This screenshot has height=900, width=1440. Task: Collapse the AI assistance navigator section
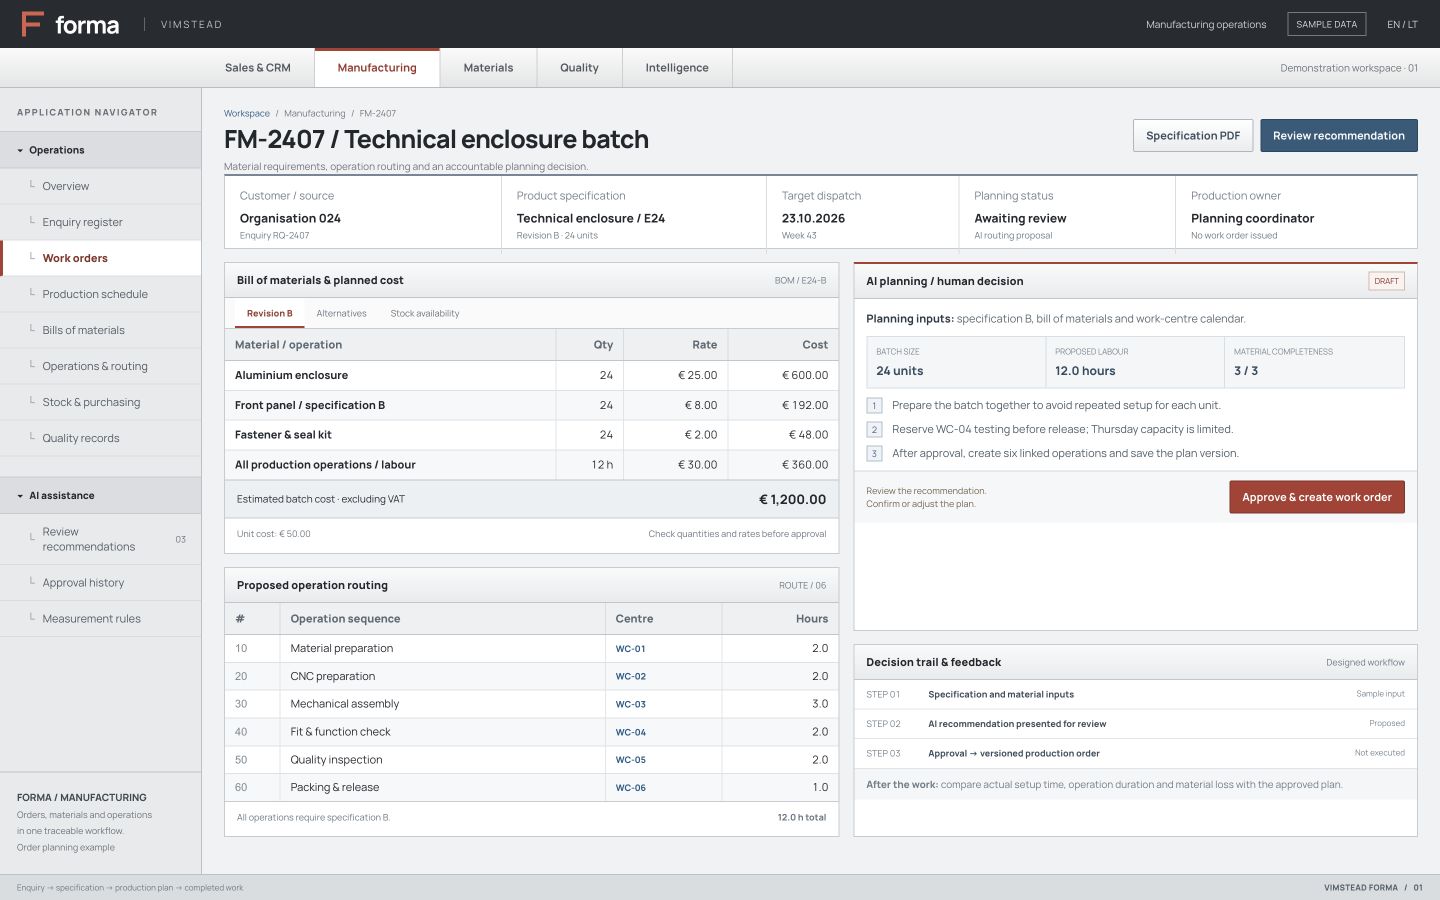pyautogui.click(x=100, y=496)
